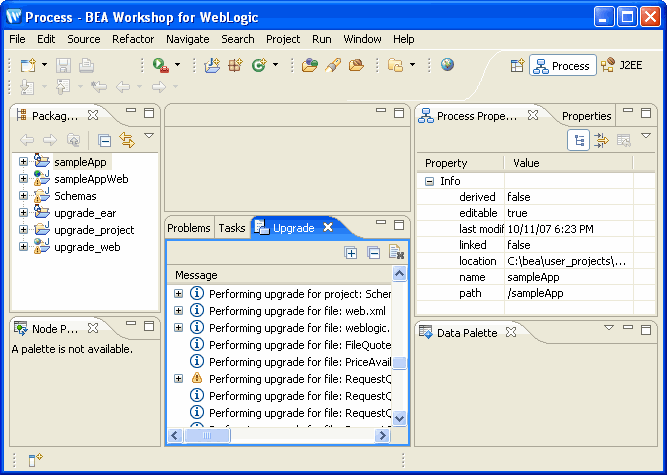Viewport: 667px width, 475px height.
Task: Click Clear log icon in Upgrade view
Action: 396,252
